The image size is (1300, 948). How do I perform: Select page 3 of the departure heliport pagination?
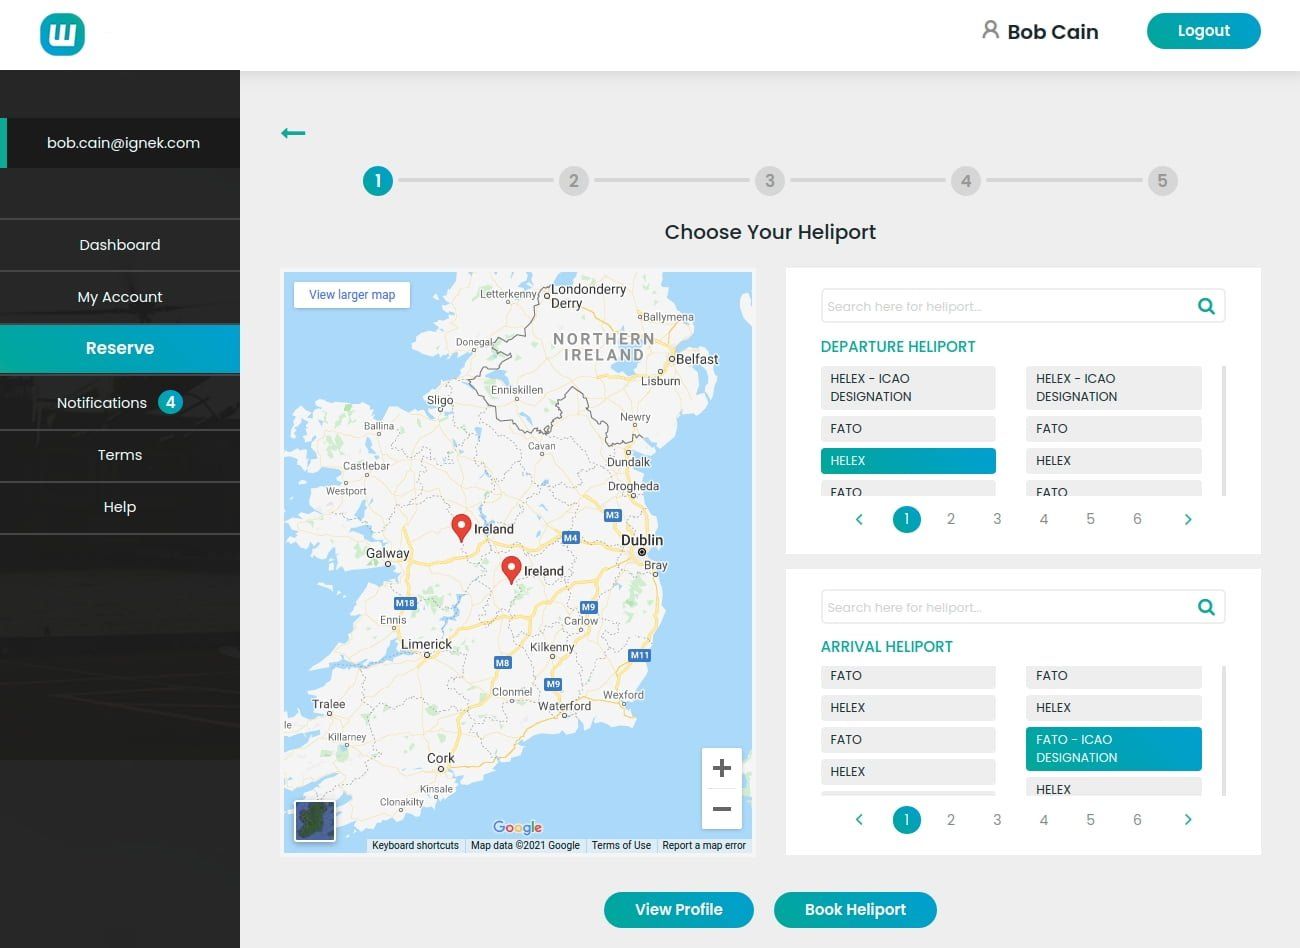click(x=997, y=519)
